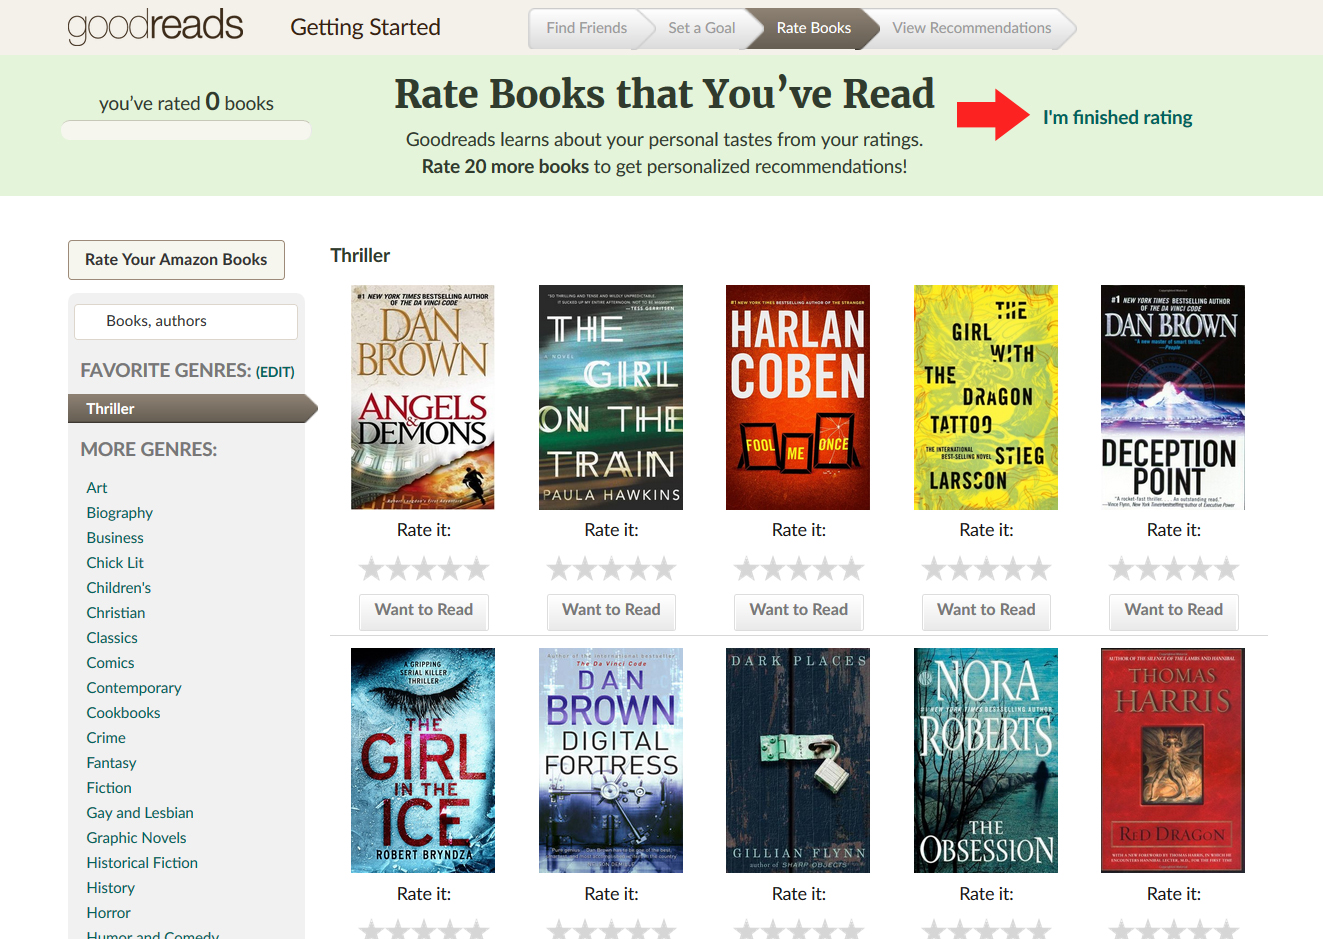Open Harlan Coben Fool Me Once cover
1323x939 pixels.
[x=798, y=397]
